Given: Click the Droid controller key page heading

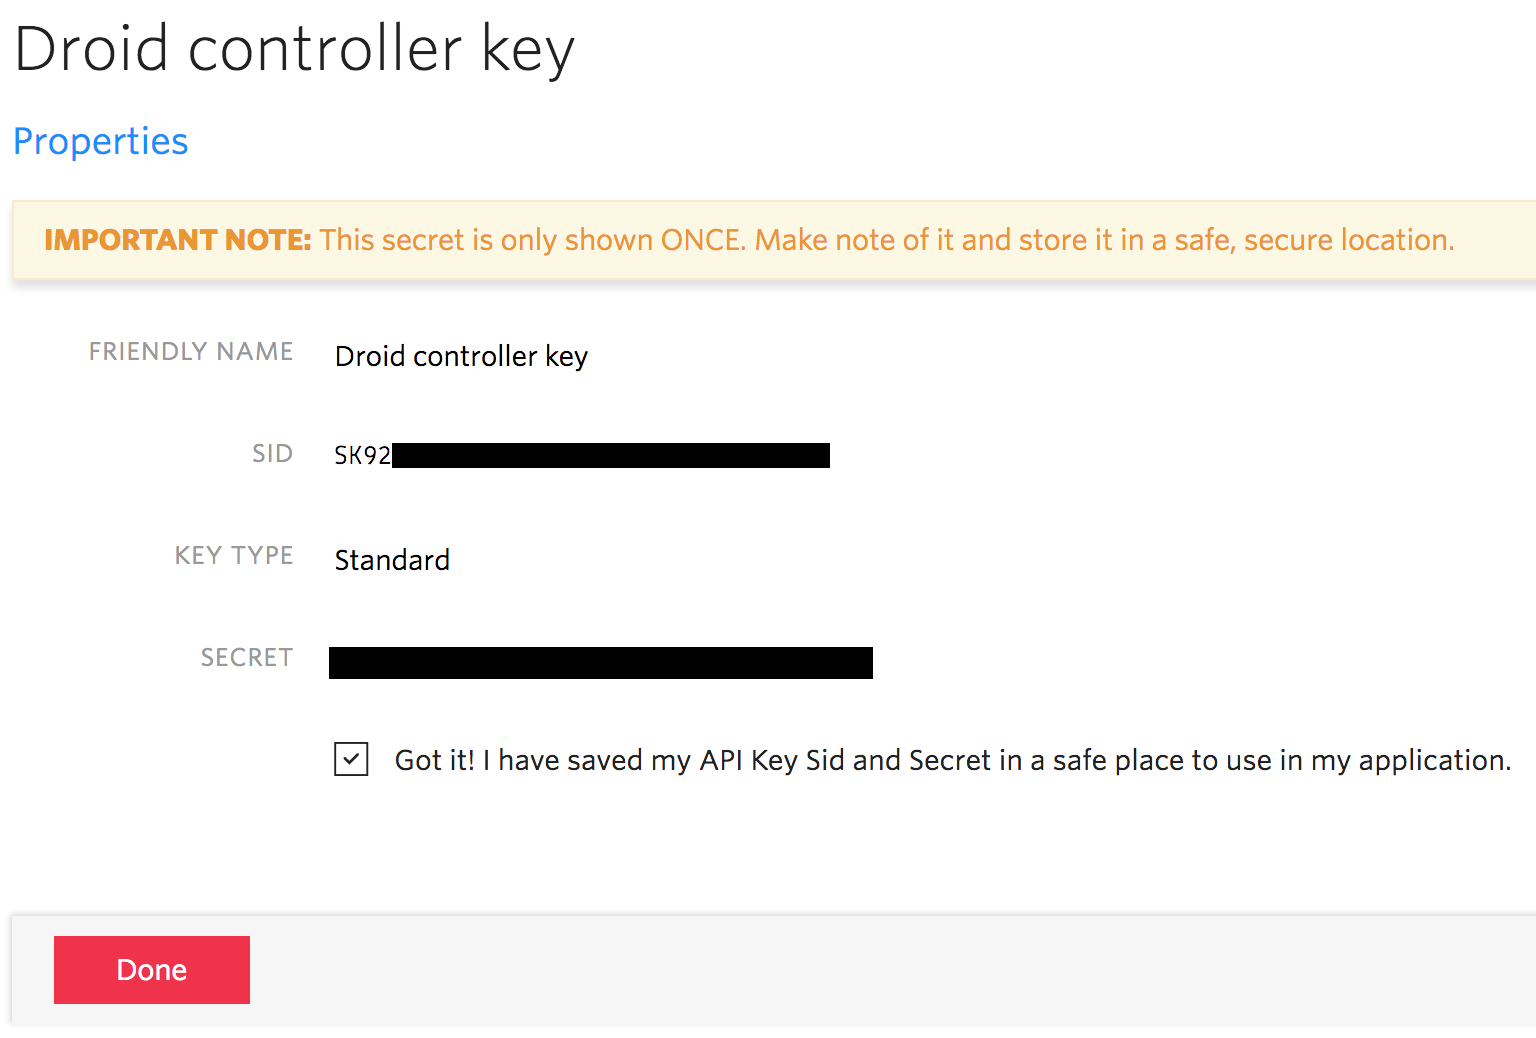Looking at the screenshot, I should (295, 49).
